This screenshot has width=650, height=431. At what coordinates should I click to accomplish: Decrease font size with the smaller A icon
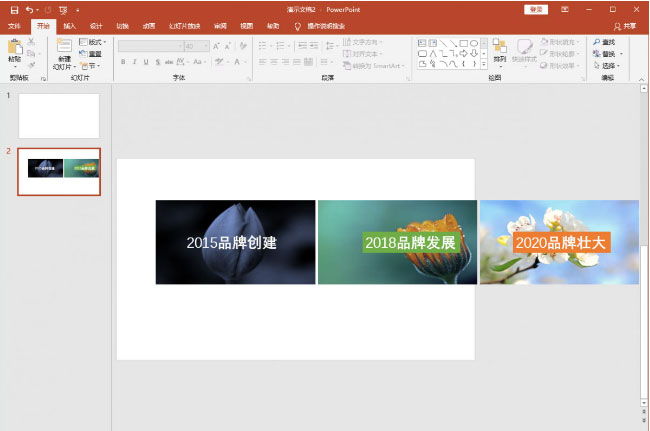point(228,46)
